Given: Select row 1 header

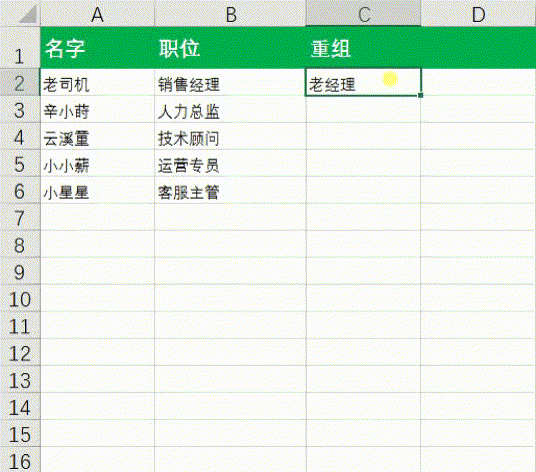Looking at the screenshot, I should pos(20,48).
